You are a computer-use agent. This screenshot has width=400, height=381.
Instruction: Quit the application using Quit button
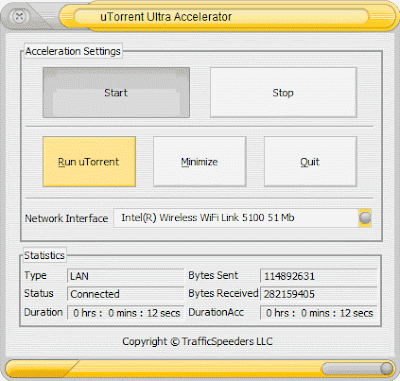tap(310, 162)
